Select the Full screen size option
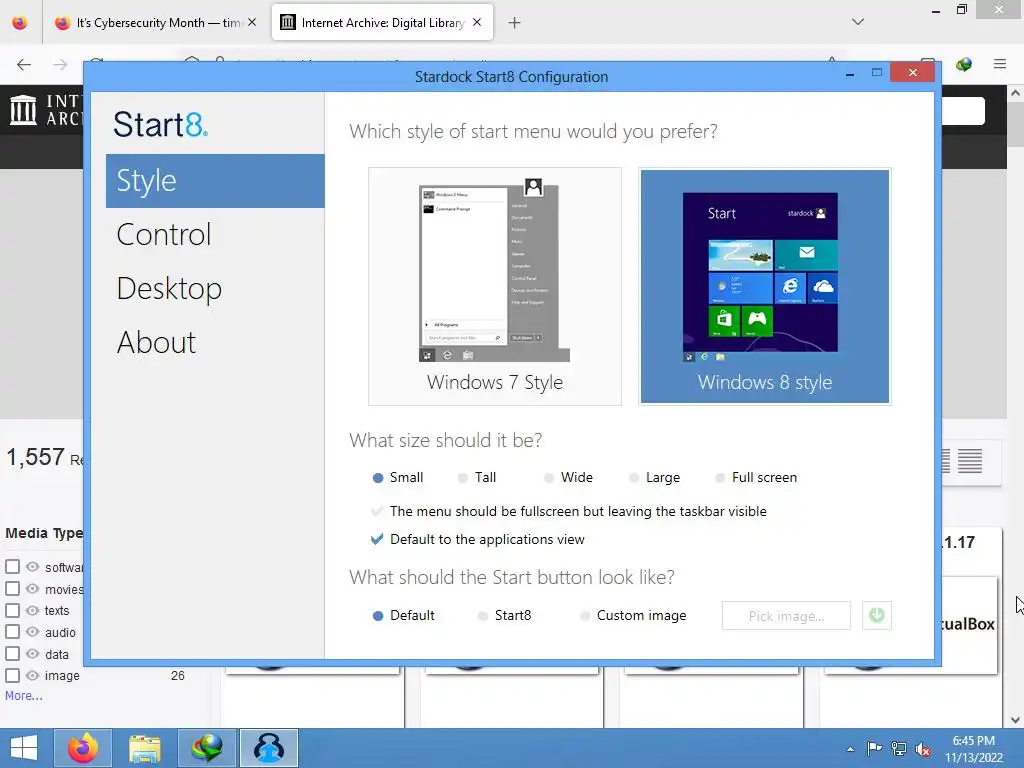1024x768 pixels. pyautogui.click(x=756, y=477)
